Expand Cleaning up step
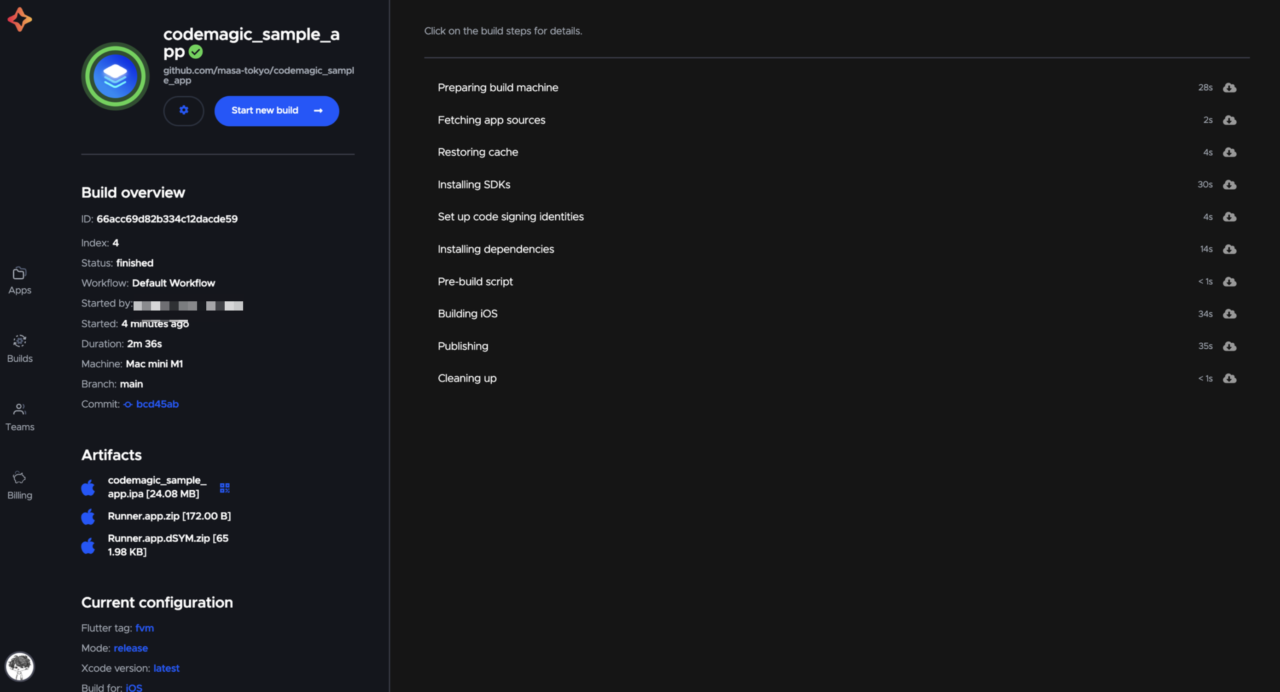Viewport: 1280px width, 692px height. 837,379
